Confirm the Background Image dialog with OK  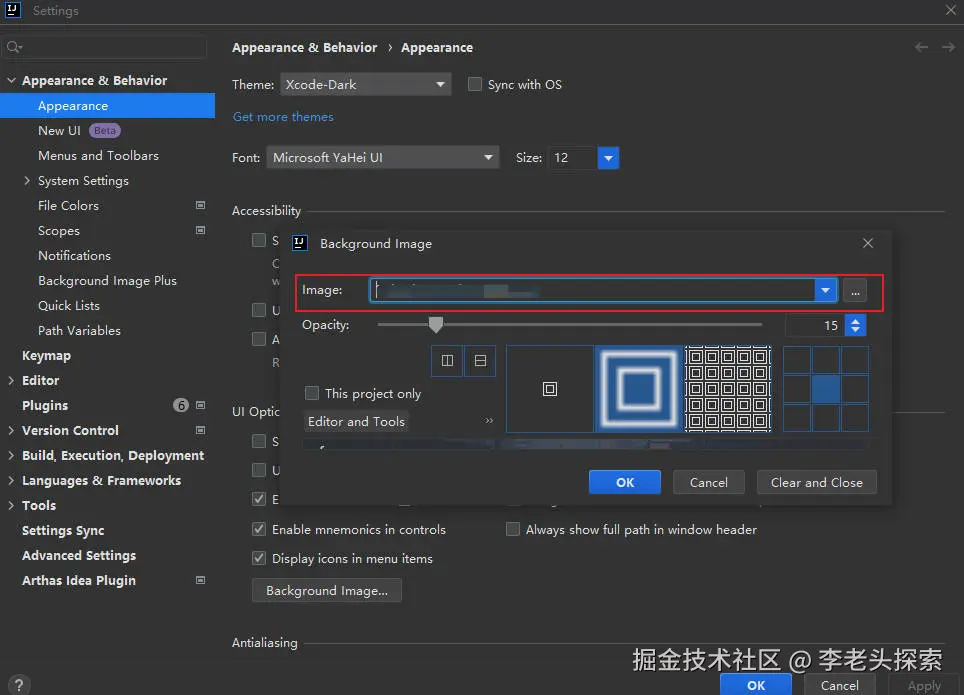click(x=625, y=482)
